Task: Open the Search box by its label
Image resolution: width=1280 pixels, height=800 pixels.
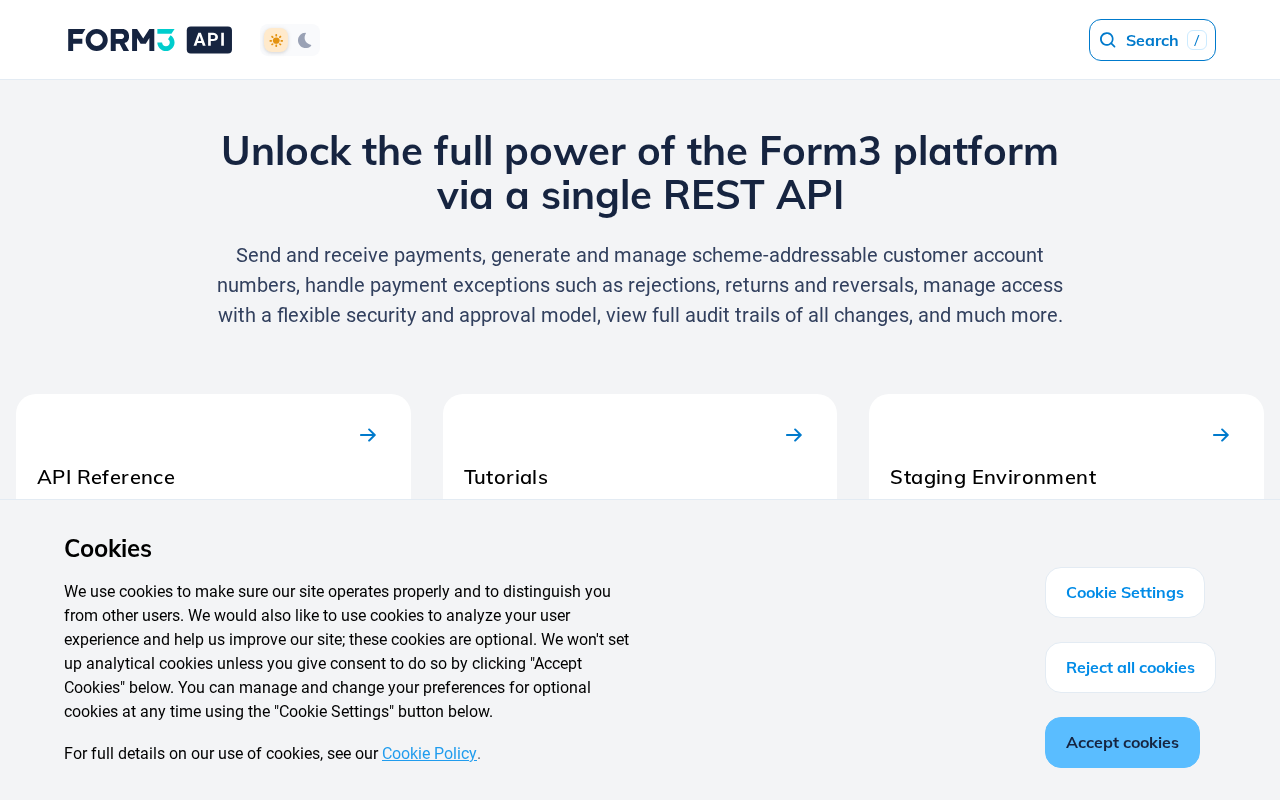Action: pyautogui.click(x=1152, y=40)
